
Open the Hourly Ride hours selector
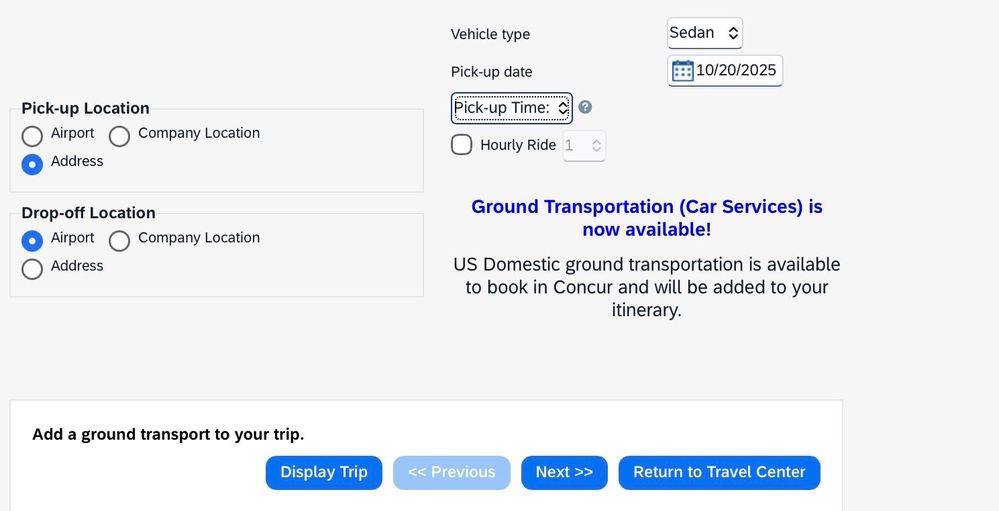[x=584, y=146]
